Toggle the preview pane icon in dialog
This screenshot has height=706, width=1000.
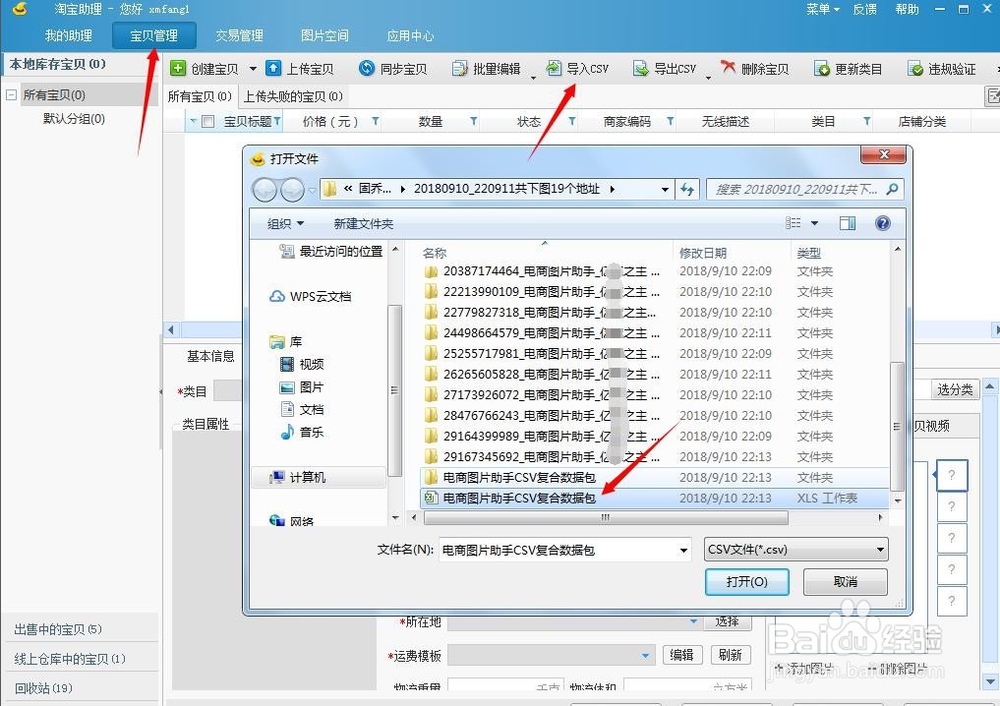[848, 223]
